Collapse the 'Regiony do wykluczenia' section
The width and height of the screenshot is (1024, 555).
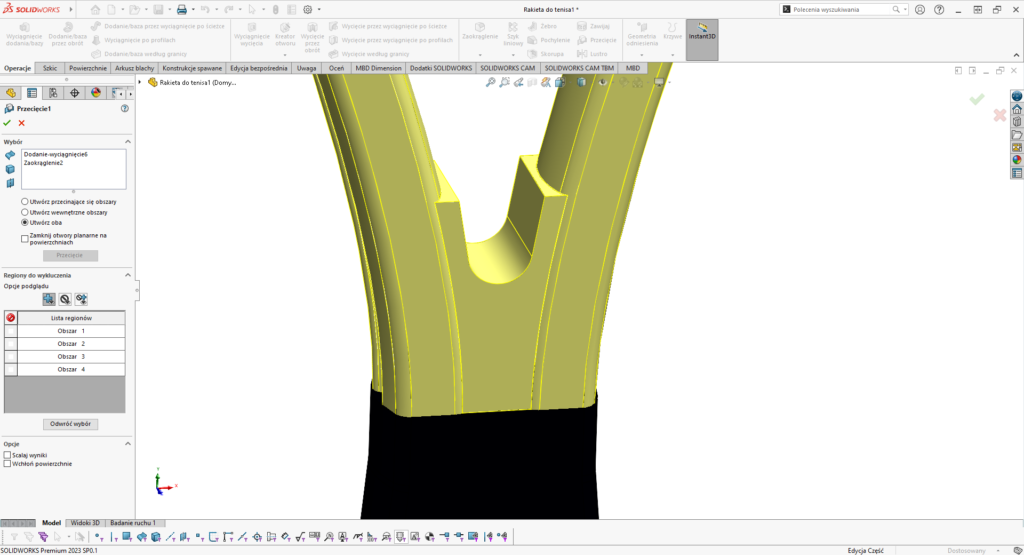126,275
